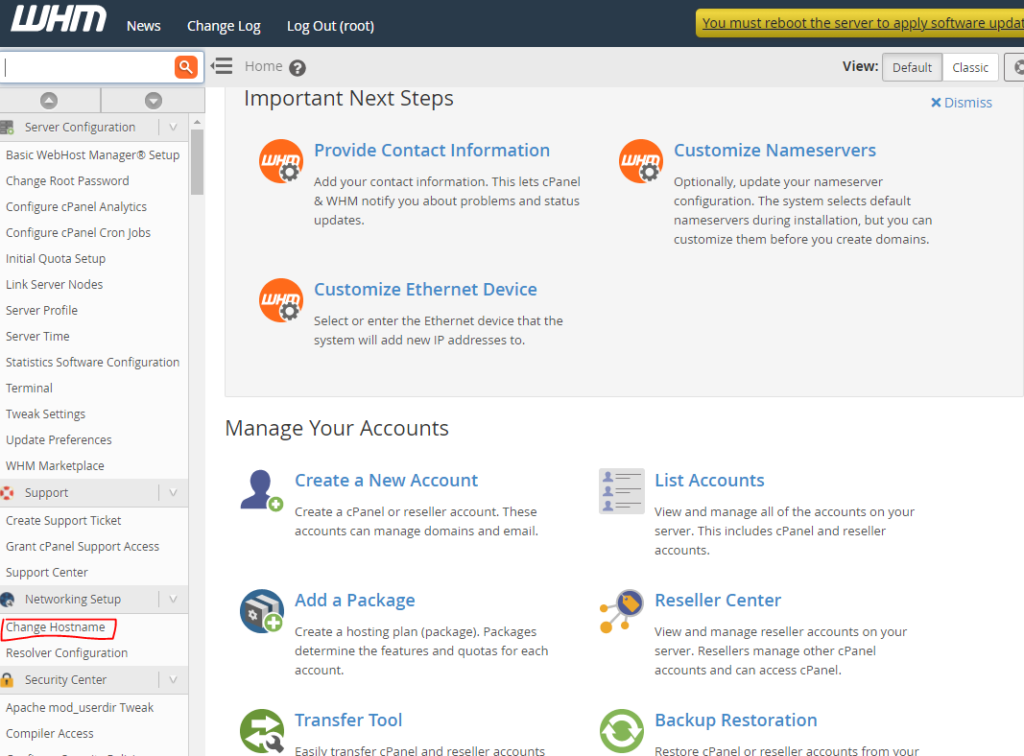This screenshot has width=1024, height=756.
Task: Collapse the Networking Setup section
Action: coord(173,599)
